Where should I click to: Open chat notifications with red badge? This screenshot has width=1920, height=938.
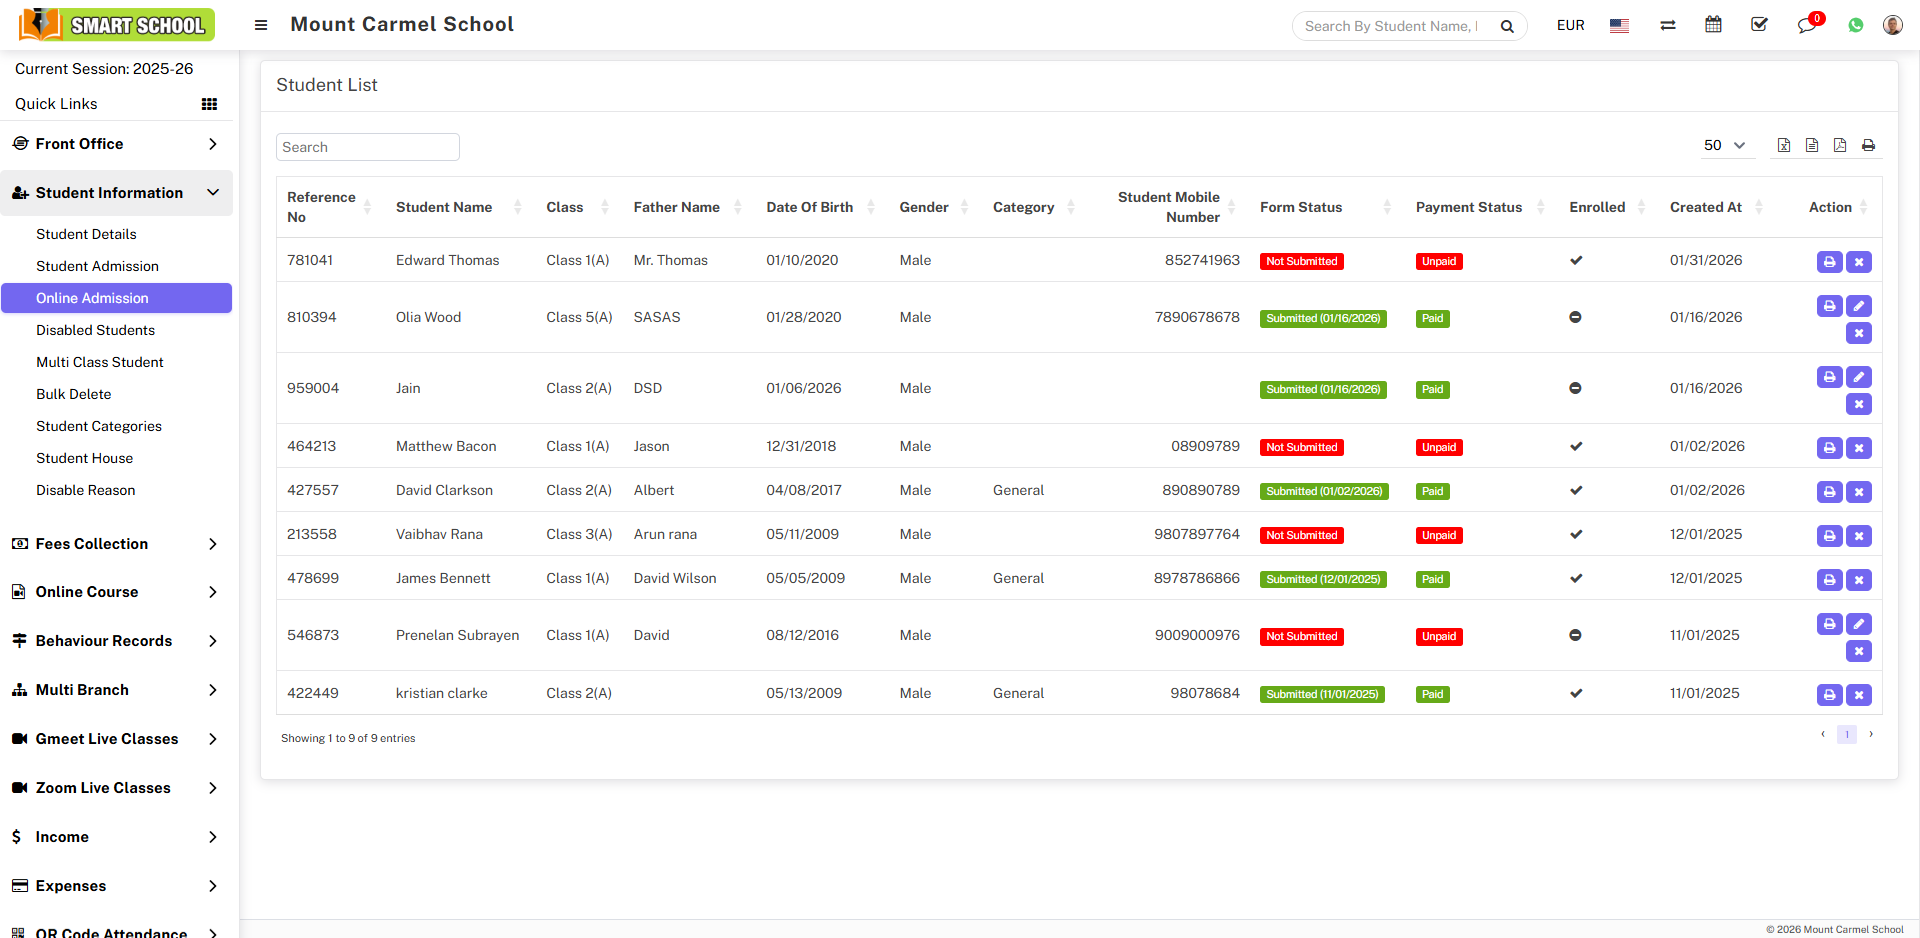pyautogui.click(x=1806, y=25)
